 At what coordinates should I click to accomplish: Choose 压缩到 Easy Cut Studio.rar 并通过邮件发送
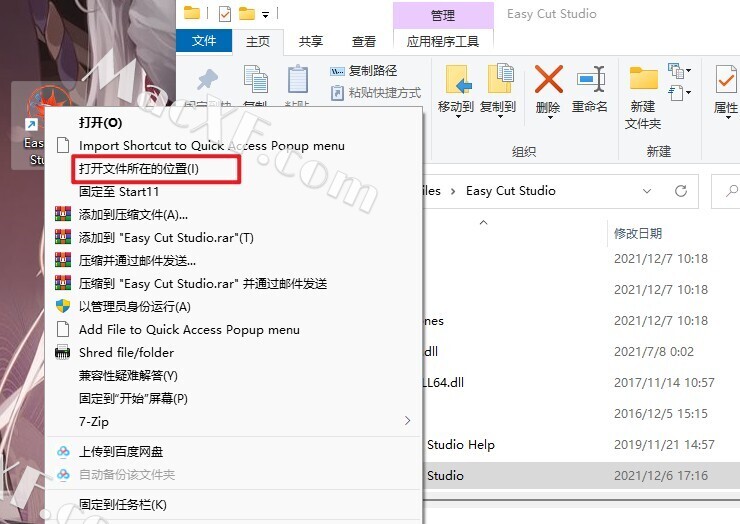[234, 284]
